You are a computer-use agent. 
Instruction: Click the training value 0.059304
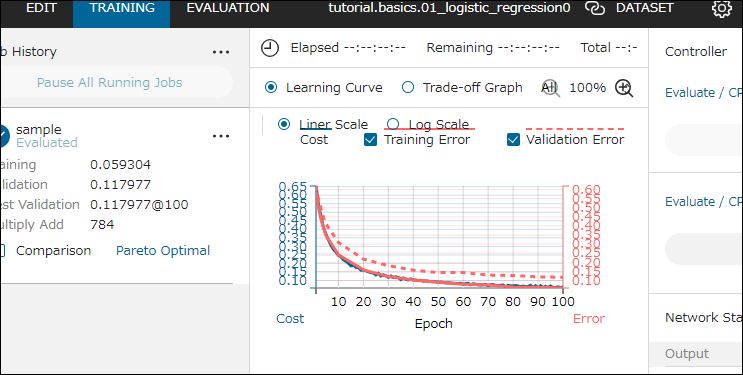coord(120,165)
